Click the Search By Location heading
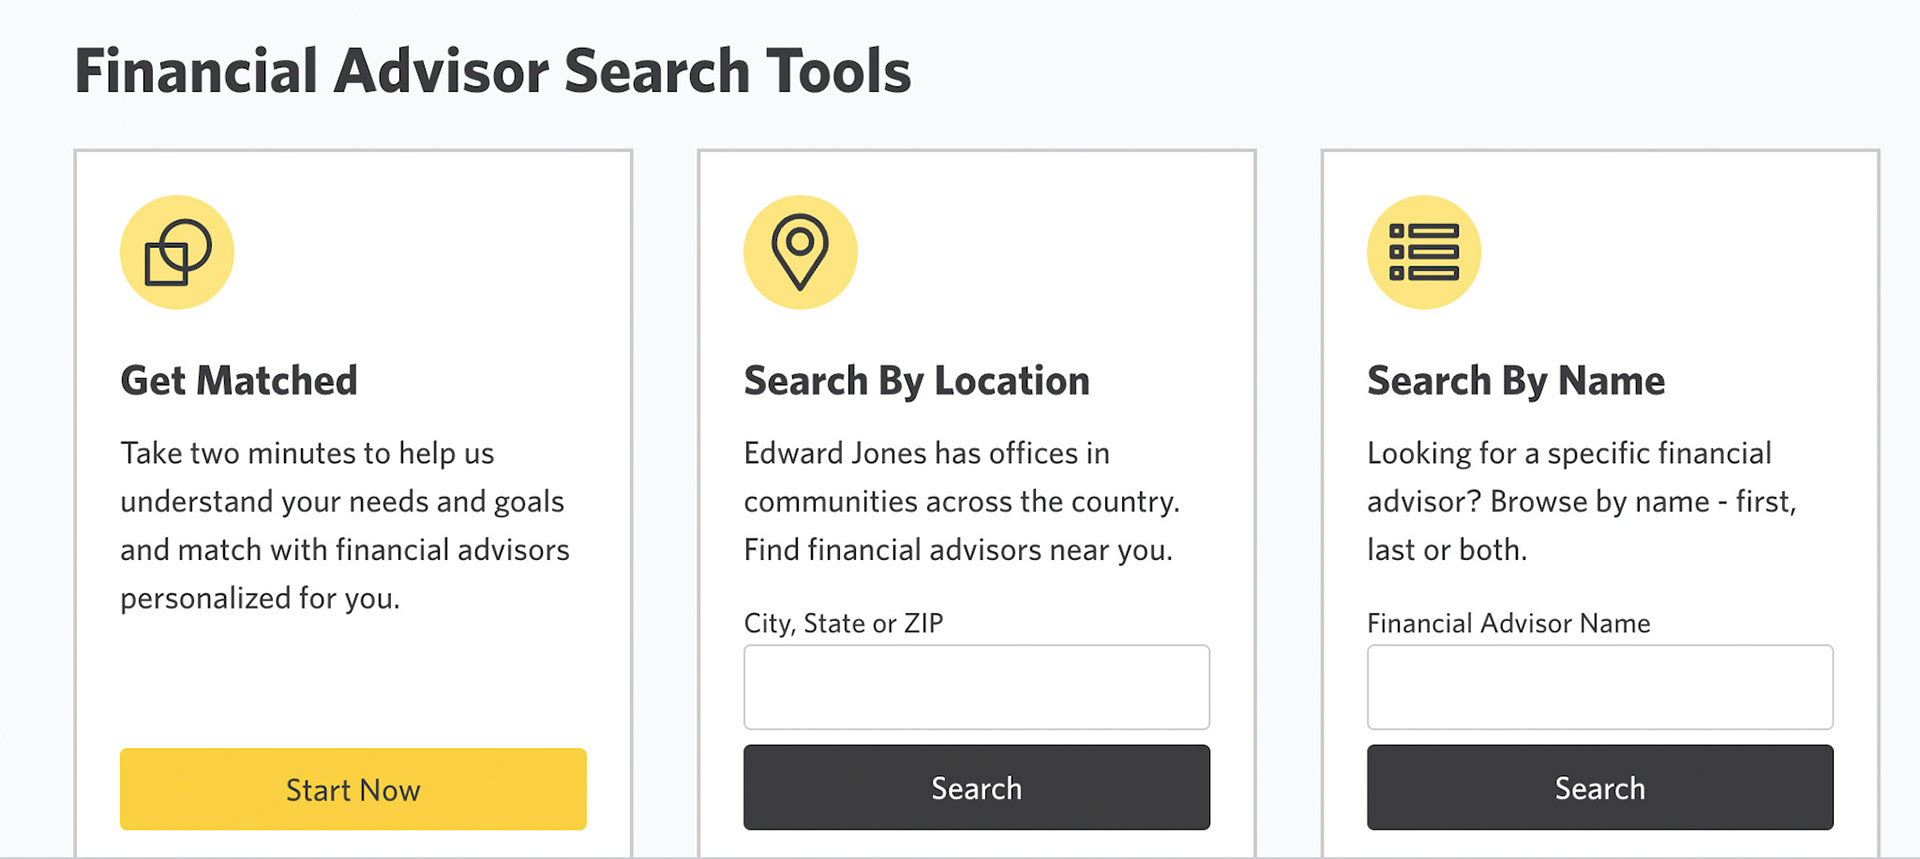Image resolution: width=1920 pixels, height=859 pixels. pyautogui.click(x=916, y=381)
